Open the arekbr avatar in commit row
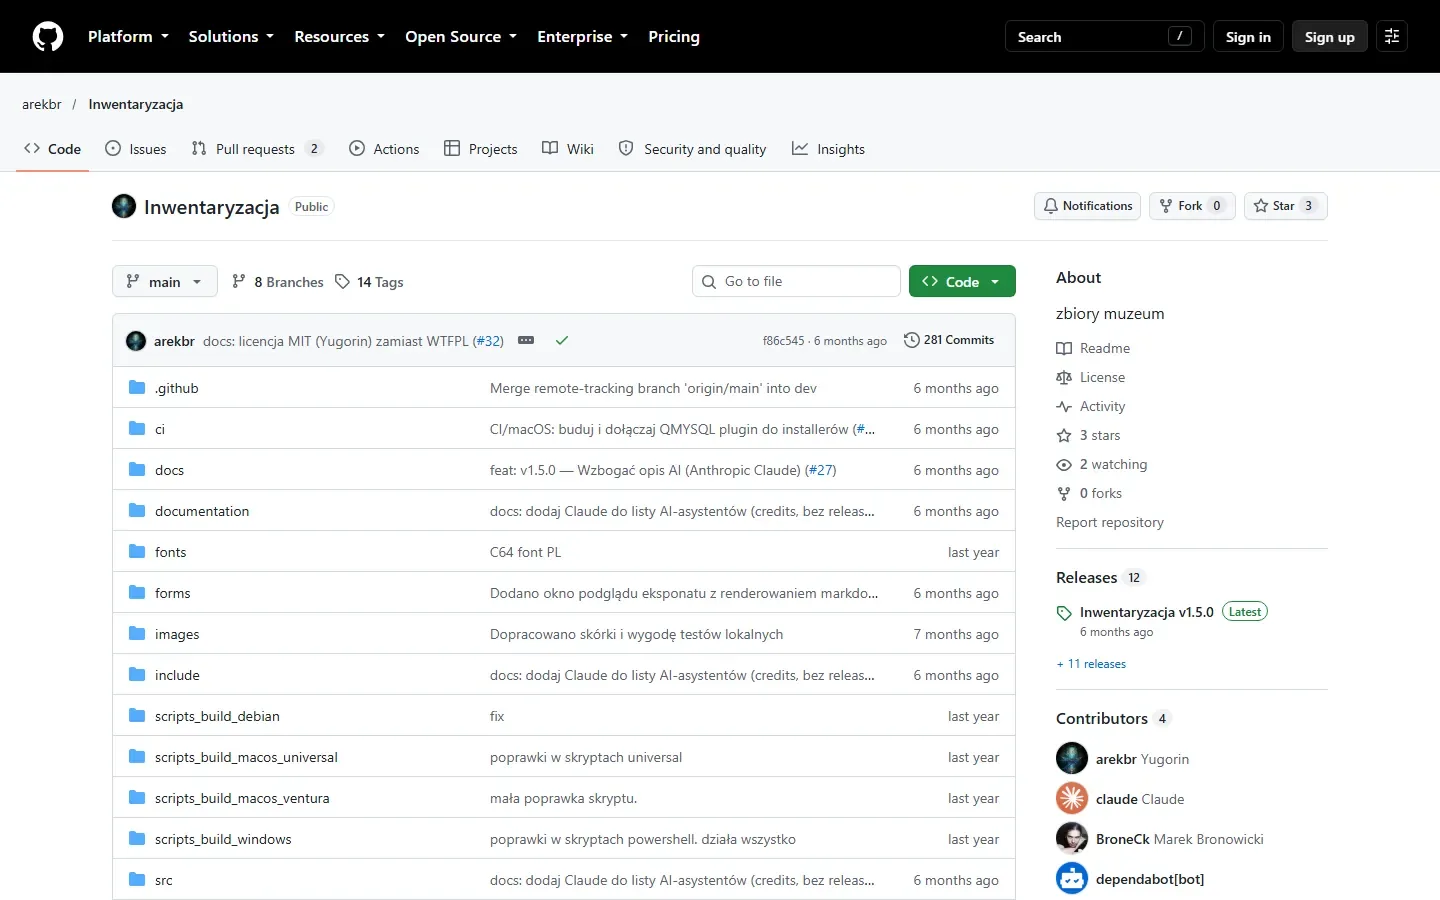 tap(136, 341)
